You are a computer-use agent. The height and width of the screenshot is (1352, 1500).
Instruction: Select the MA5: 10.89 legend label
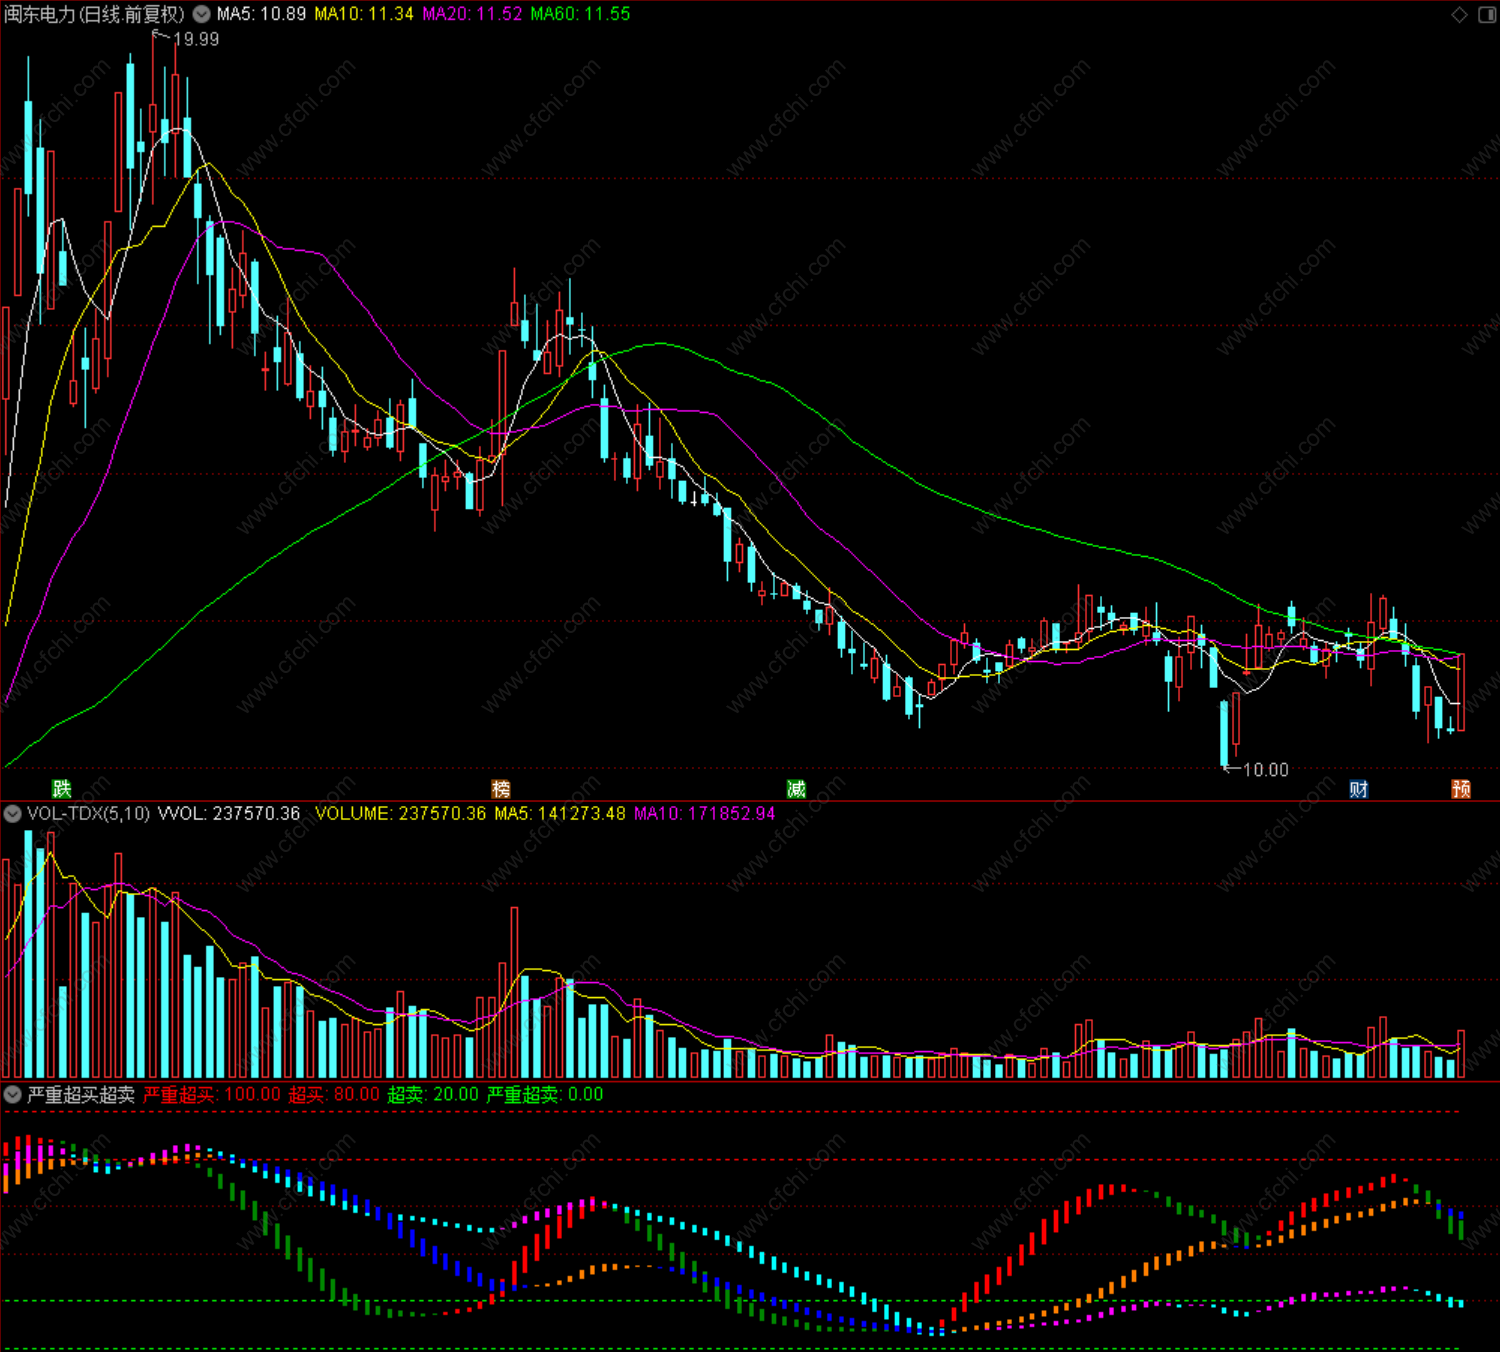pos(261,14)
